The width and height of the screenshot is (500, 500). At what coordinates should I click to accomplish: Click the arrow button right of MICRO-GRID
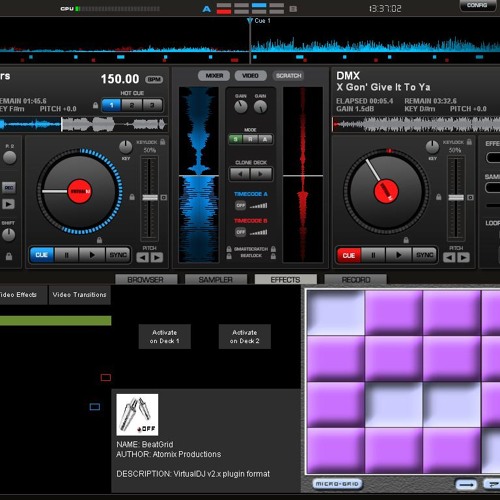pos(466,484)
